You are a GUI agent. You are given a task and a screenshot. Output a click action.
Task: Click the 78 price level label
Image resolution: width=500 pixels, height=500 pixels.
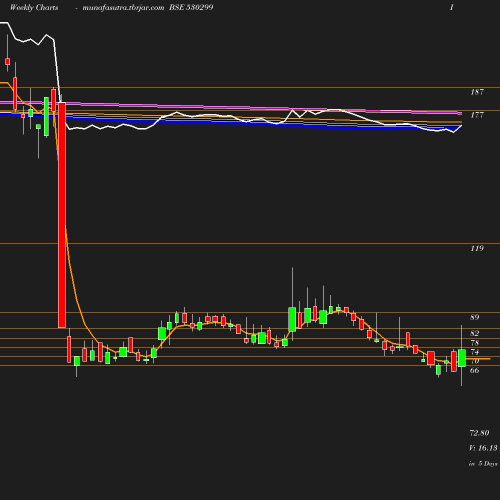click(x=475, y=343)
